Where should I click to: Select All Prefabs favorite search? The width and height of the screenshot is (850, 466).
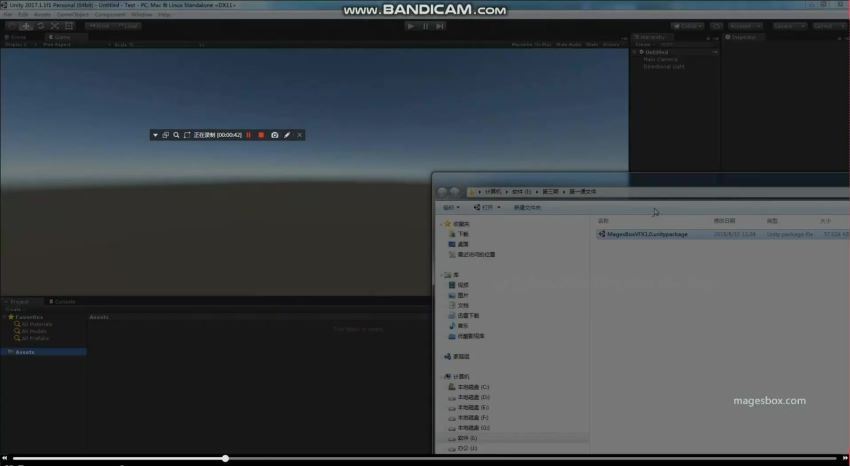(33, 338)
